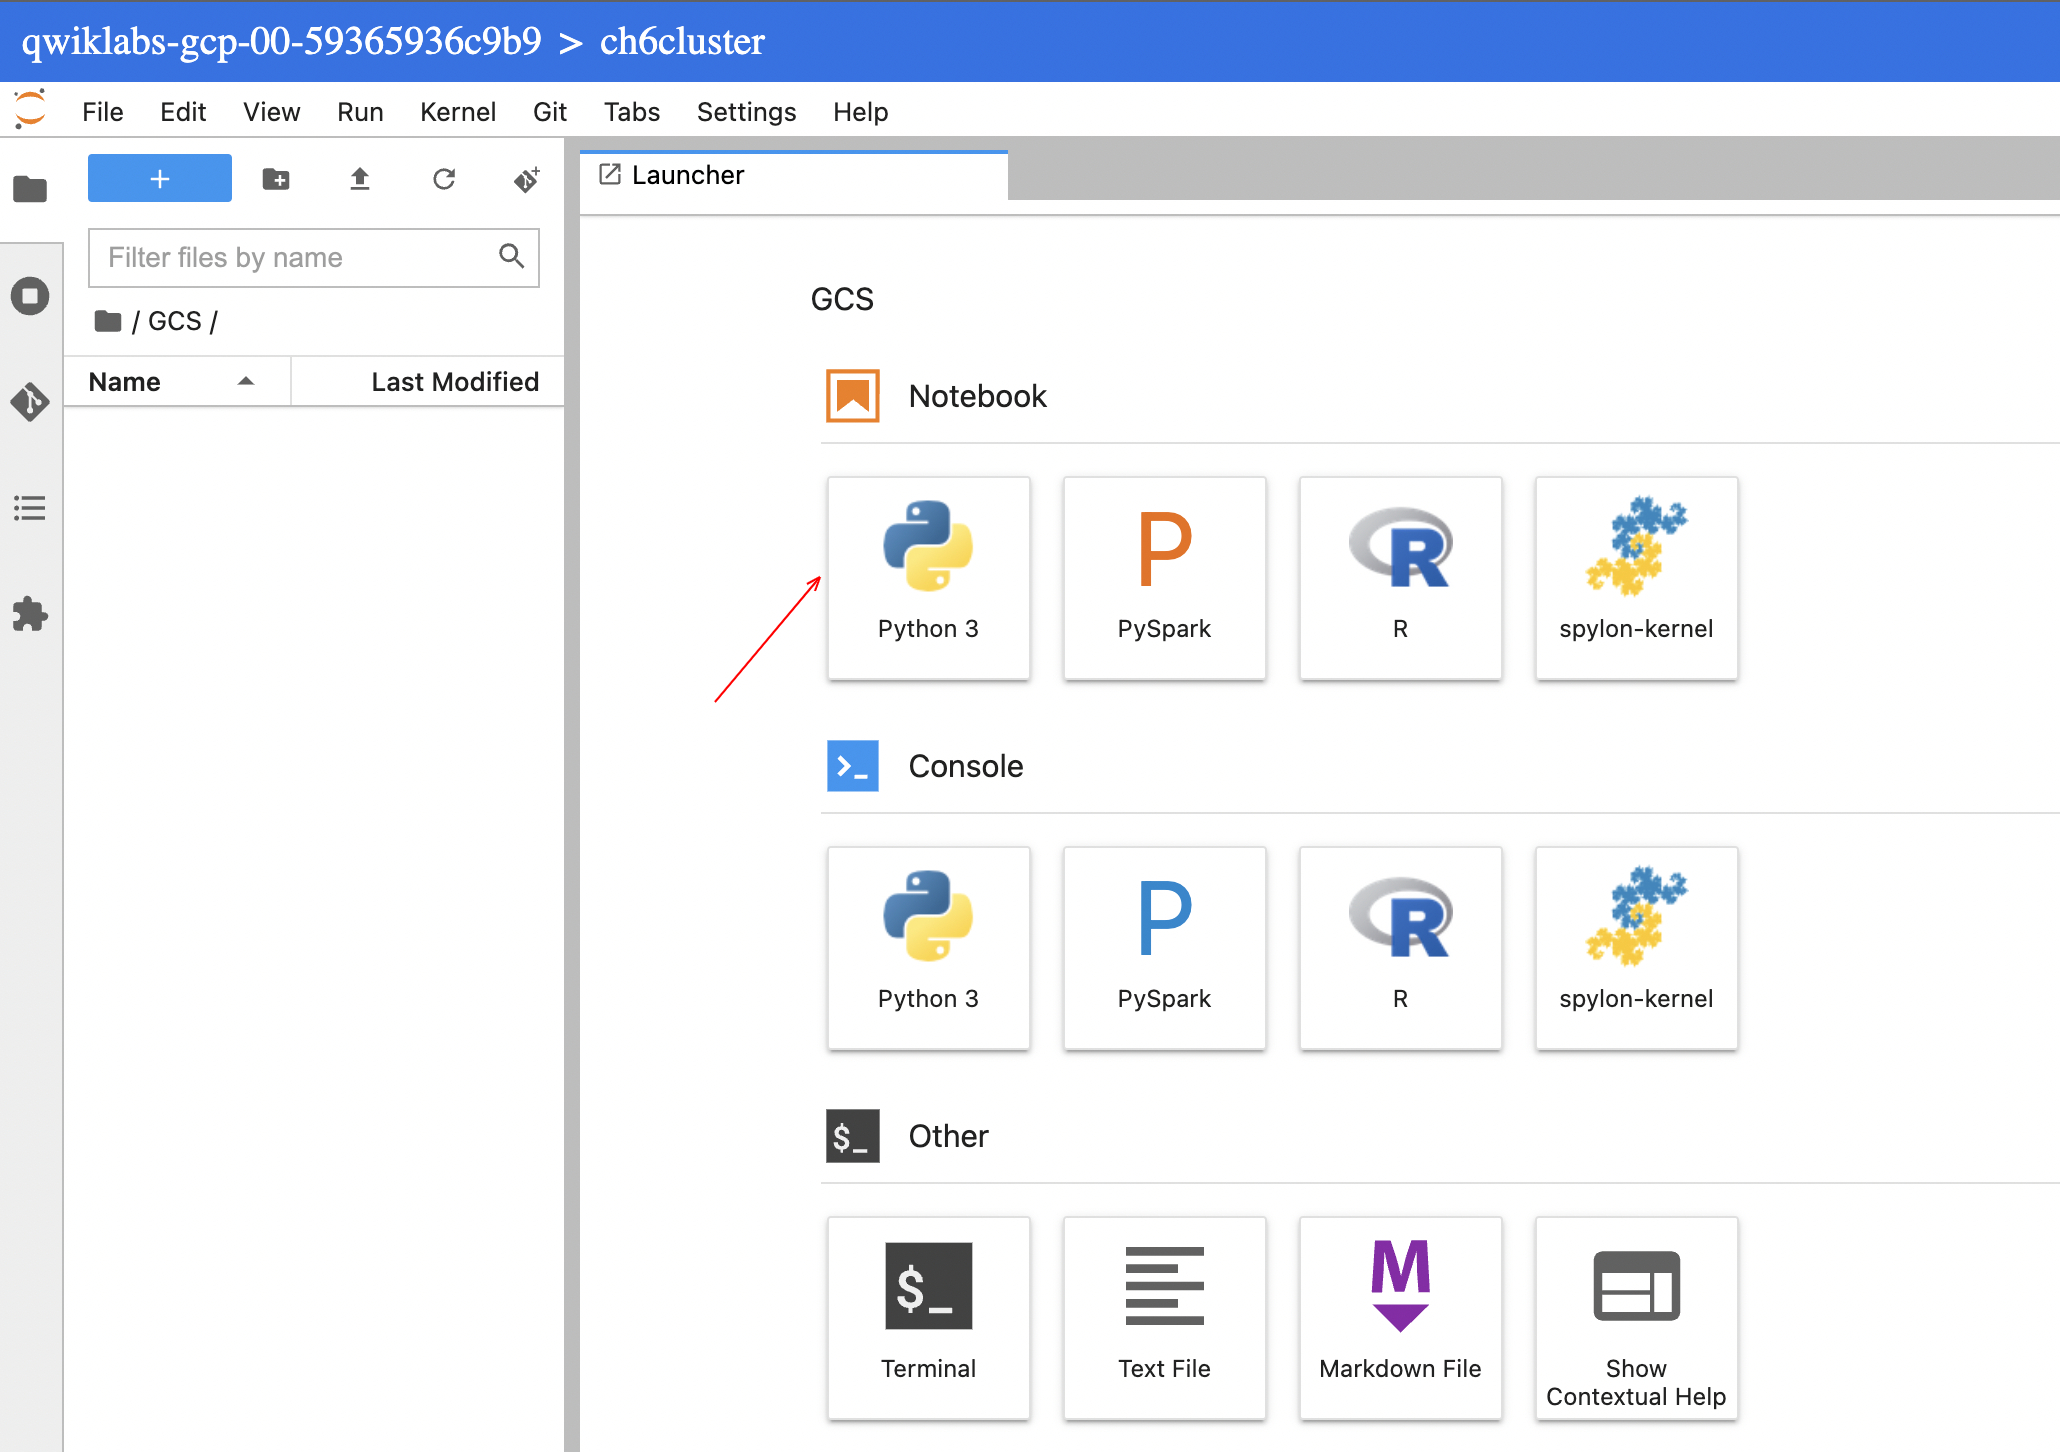Open the Running Terminals and Kernels panel
2060x1452 pixels.
tap(30, 296)
